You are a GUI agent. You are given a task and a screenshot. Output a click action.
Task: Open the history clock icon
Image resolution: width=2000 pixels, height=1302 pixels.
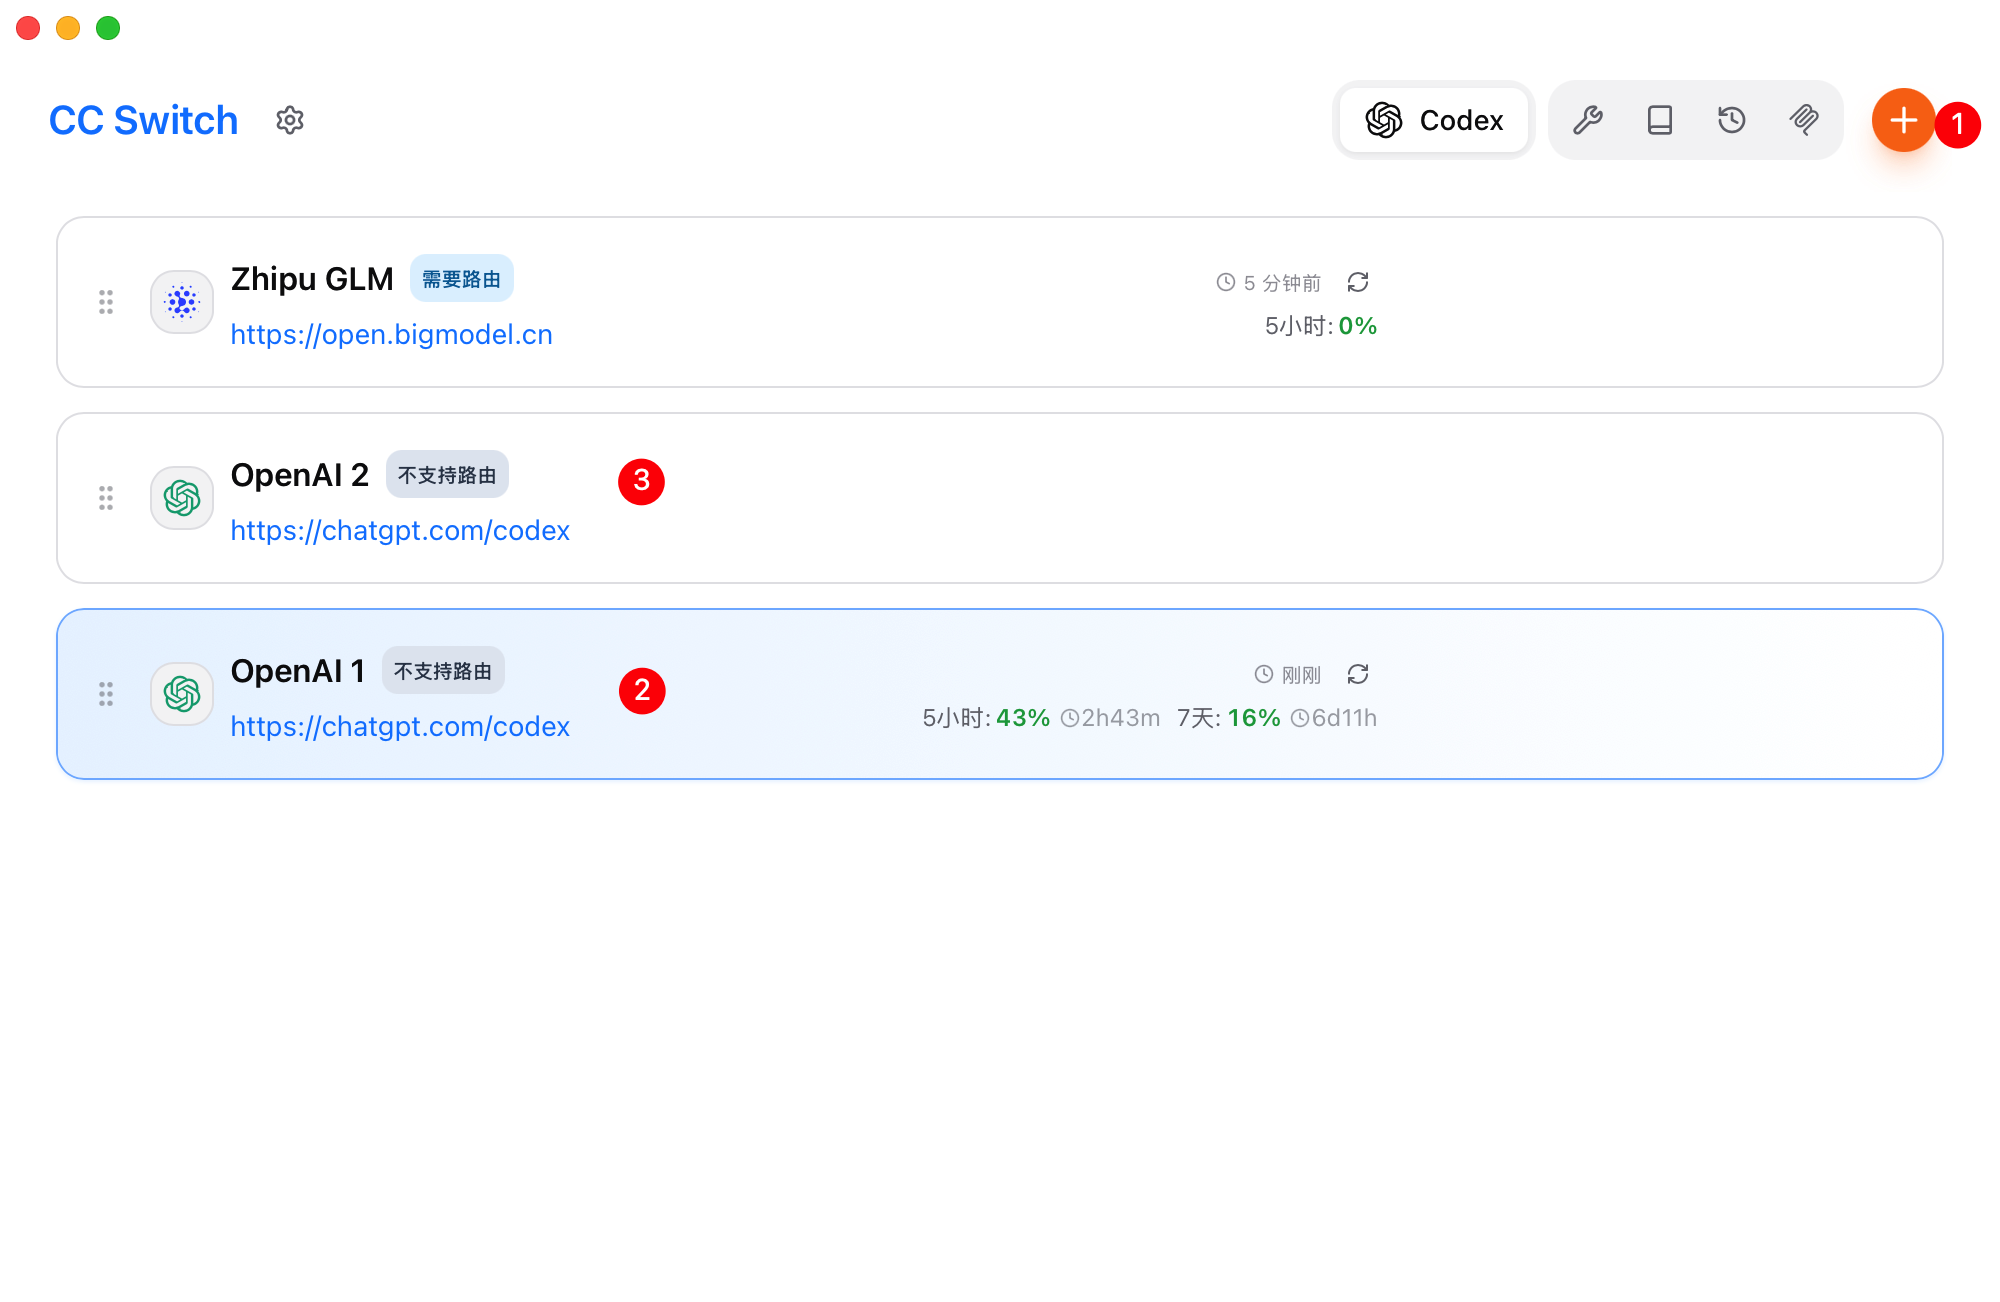(x=1732, y=120)
